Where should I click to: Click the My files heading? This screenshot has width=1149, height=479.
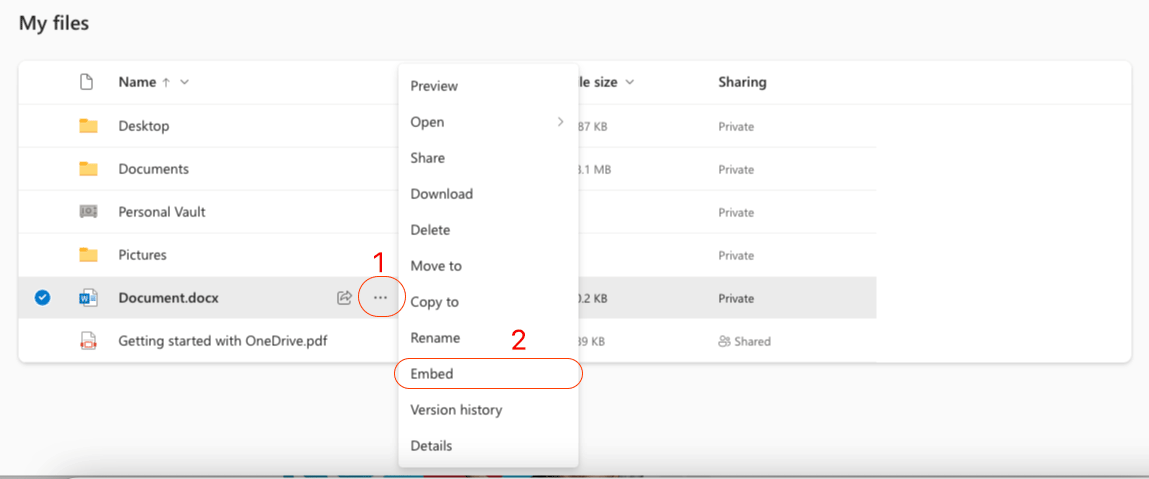(53, 23)
